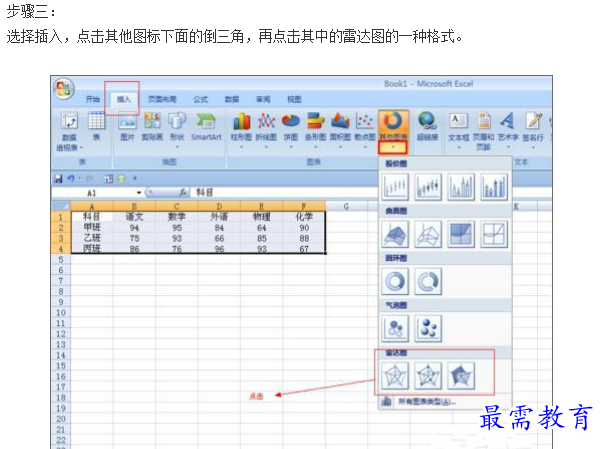Click the SmartArt icon
Screen dimensions: 601x449
click(x=206, y=121)
